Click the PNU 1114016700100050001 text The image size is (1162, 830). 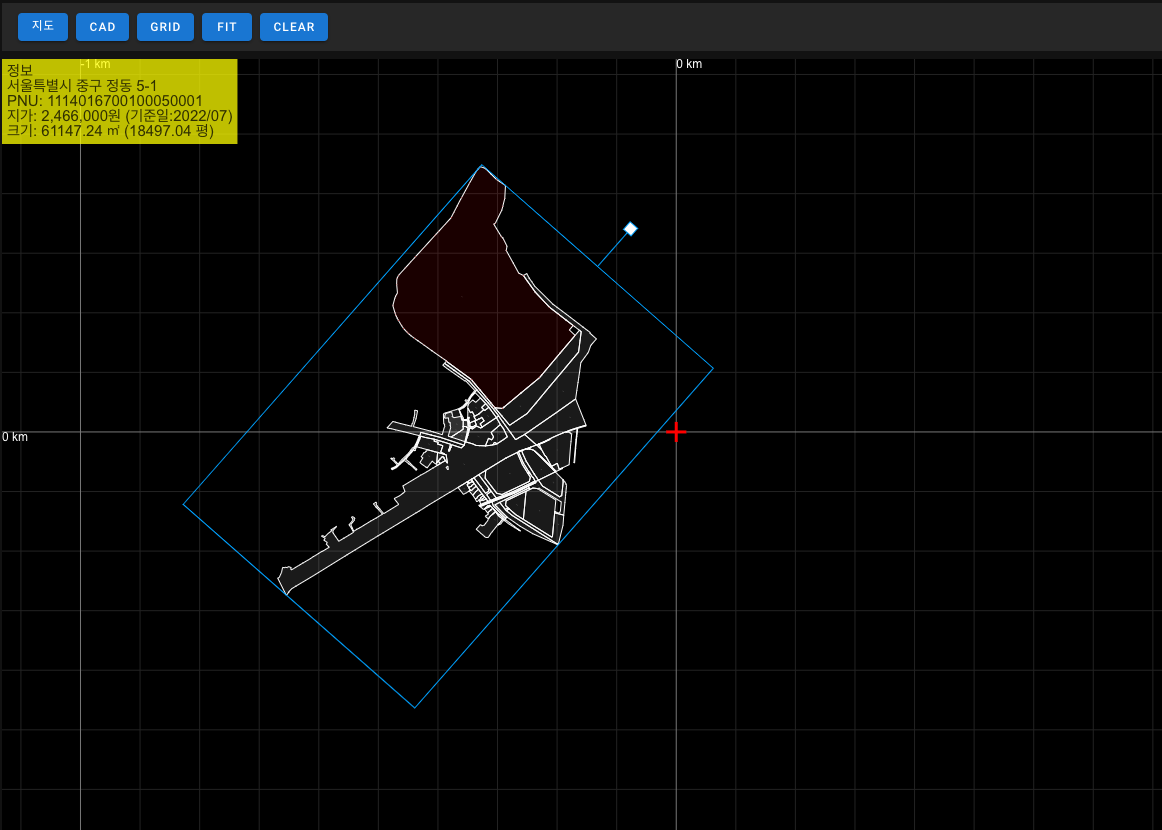pyautogui.click(x=104, y=101)
